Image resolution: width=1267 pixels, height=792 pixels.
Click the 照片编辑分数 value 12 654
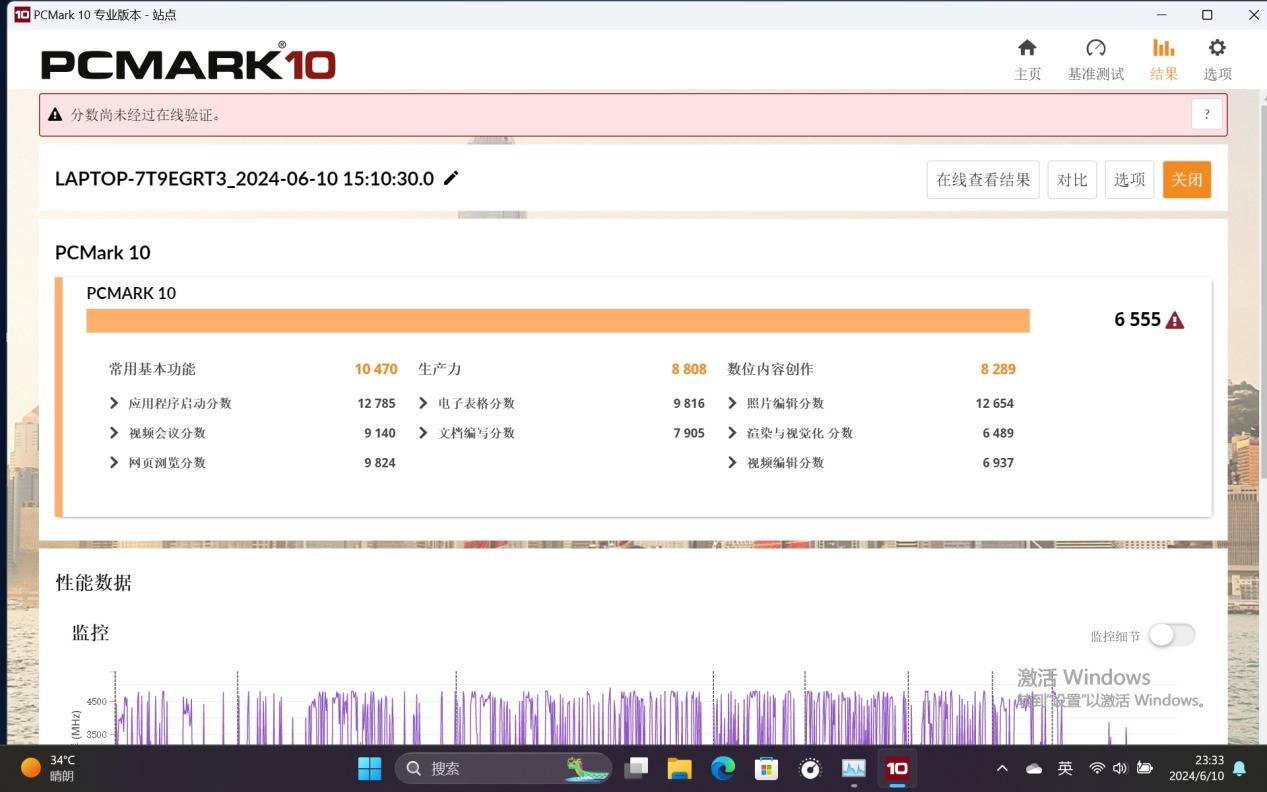pyautogui.click(x=995, y=403)
